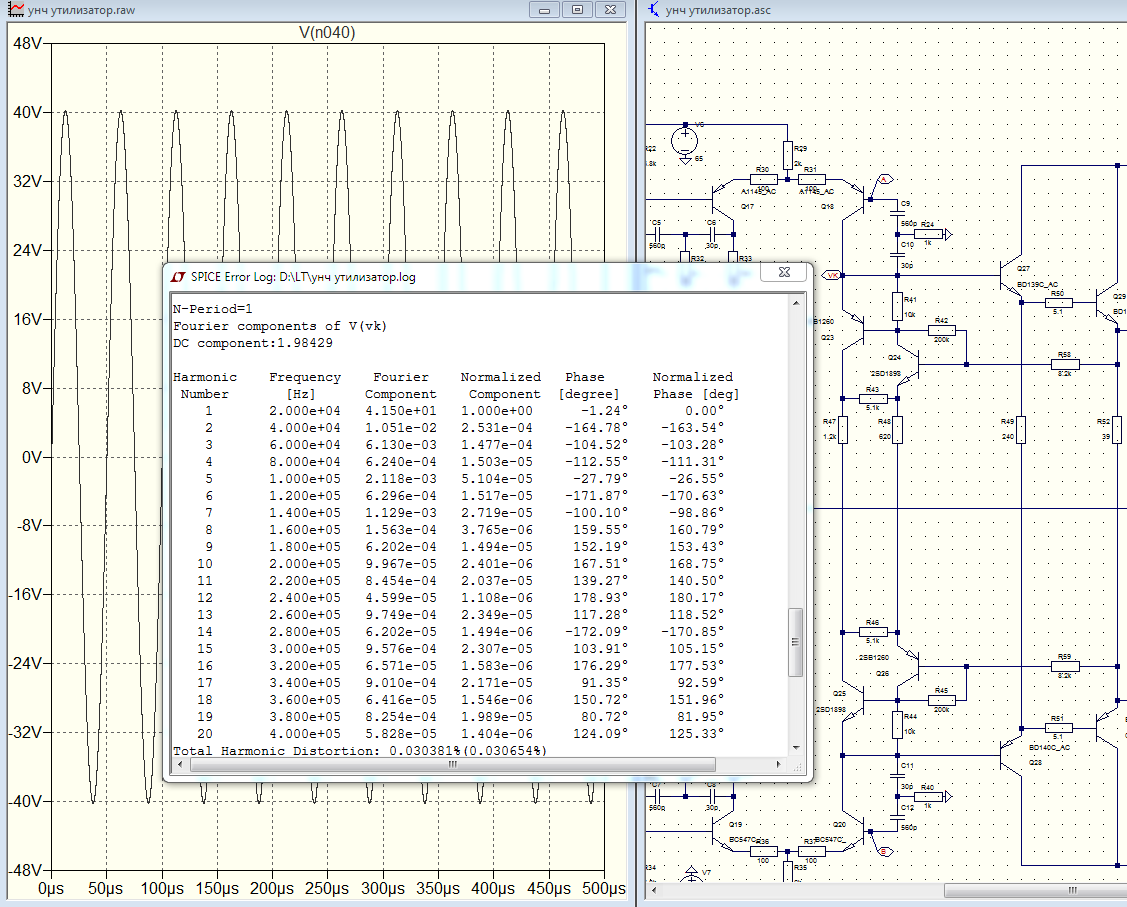Click the V(n040) trace label

[327, 33]
